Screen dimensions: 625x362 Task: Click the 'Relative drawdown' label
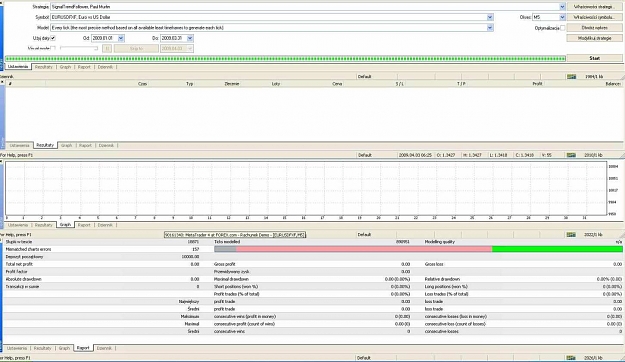[442, 279]
